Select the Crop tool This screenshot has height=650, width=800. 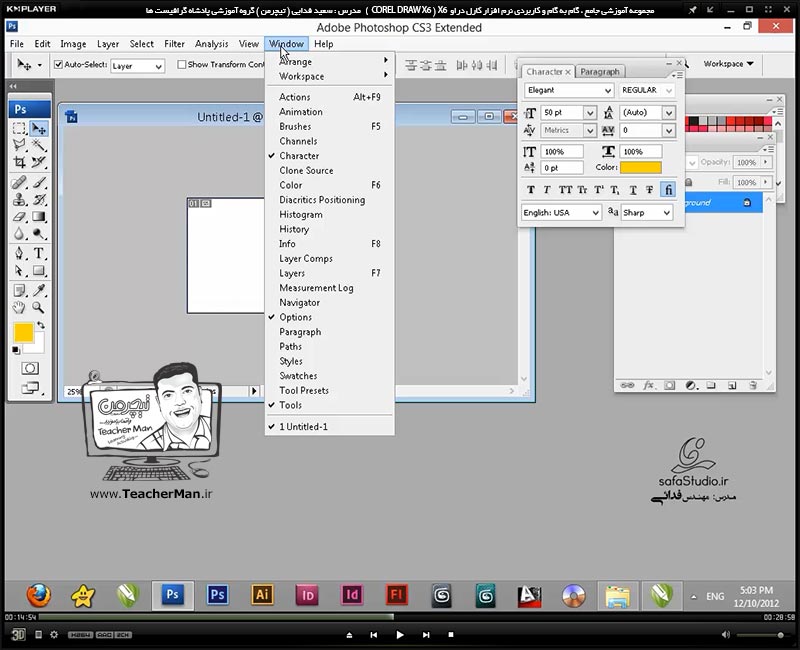(19, 162)
